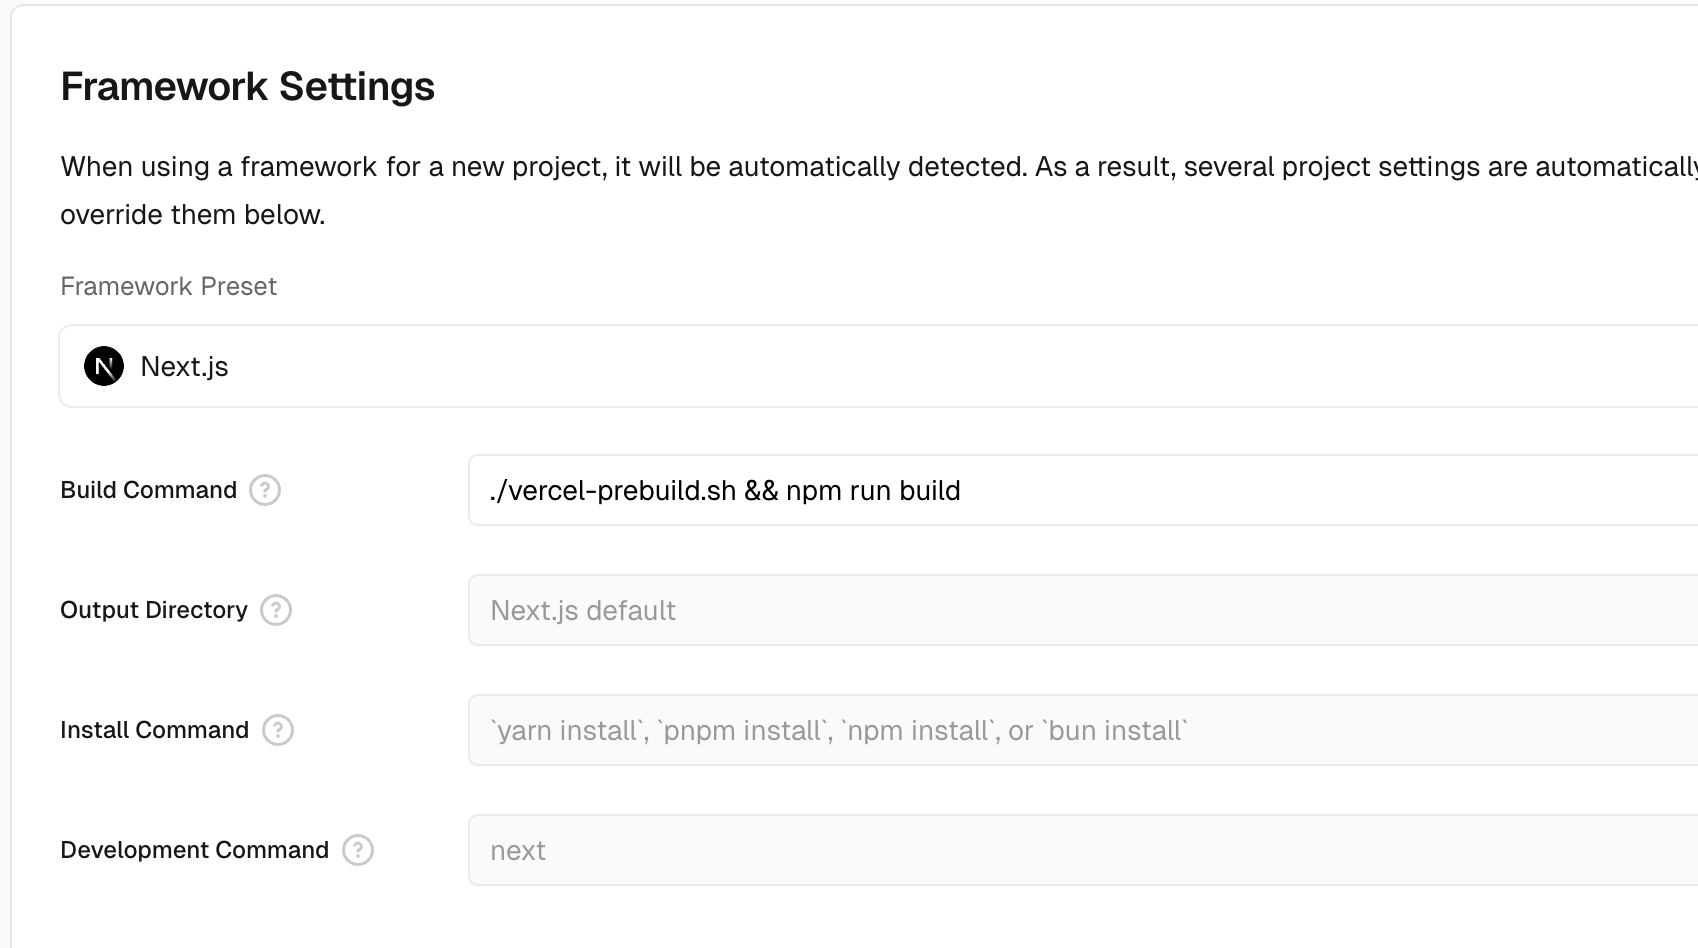This screenshot has height=948, width=1698.
Task: Focus the Output Directory input field
Action: [1080, 610]
